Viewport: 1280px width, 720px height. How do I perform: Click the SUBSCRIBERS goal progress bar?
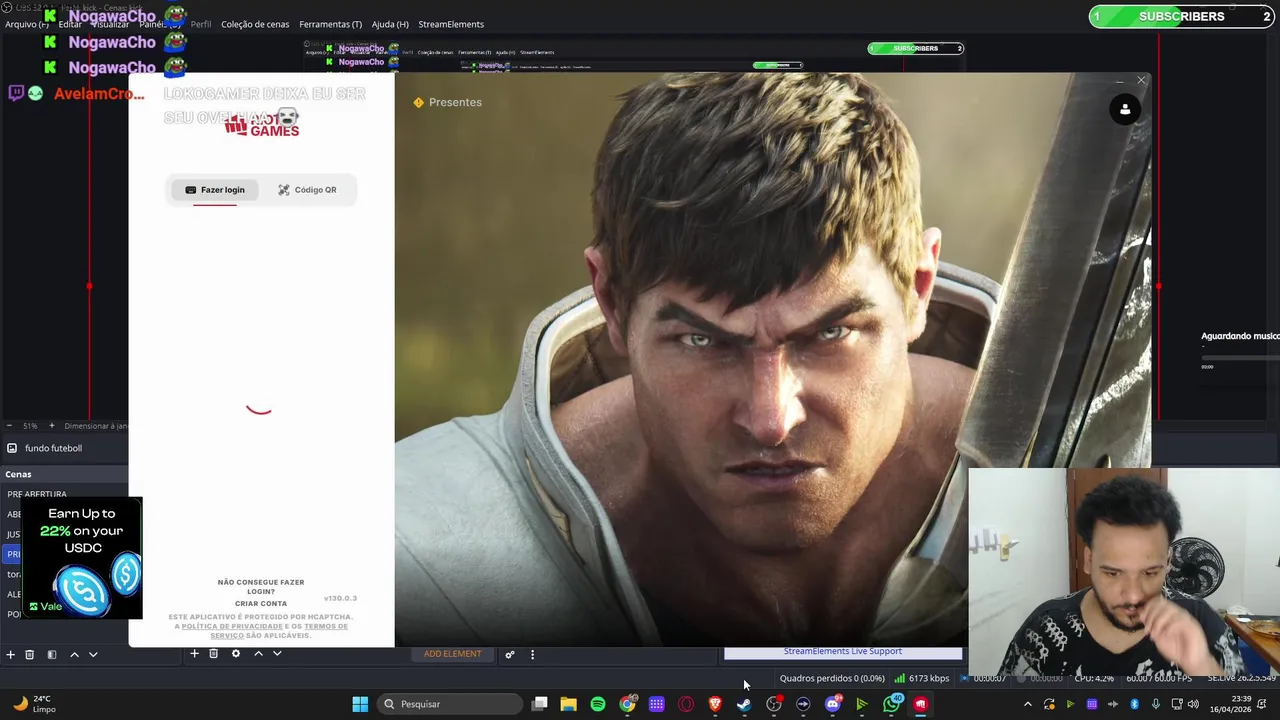[x=1181, y=16]
